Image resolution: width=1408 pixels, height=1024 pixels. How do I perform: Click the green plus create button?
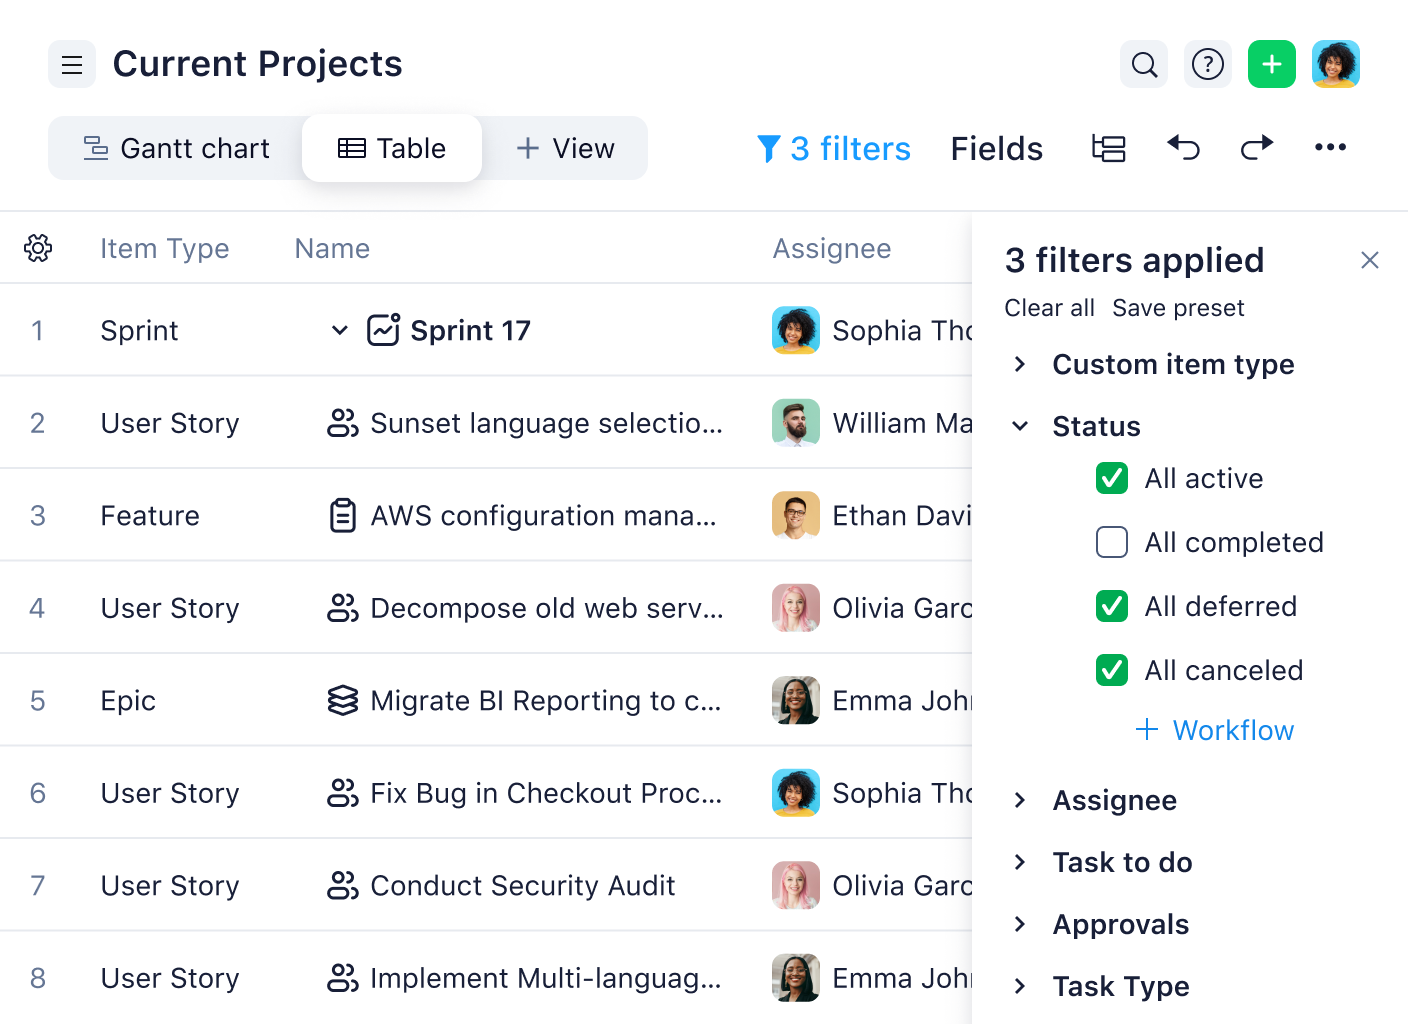1271,64
